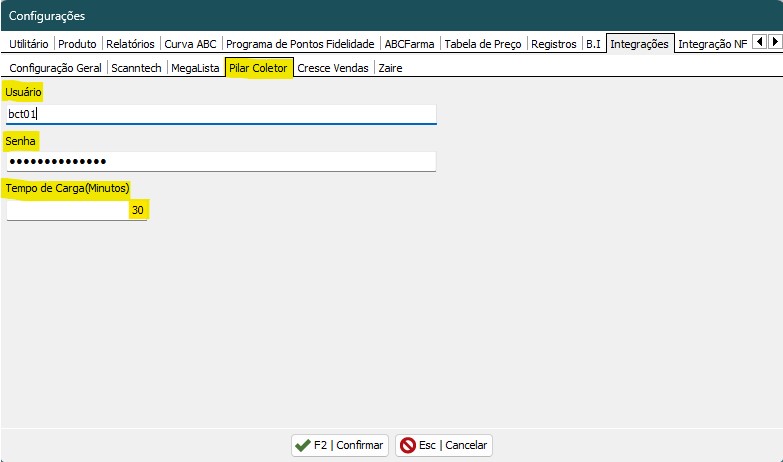The height and width of the screenshot is (462, 783).
Task: Go to the Relatórios tab
Action: pyautogui.click(x=130, y=44)
